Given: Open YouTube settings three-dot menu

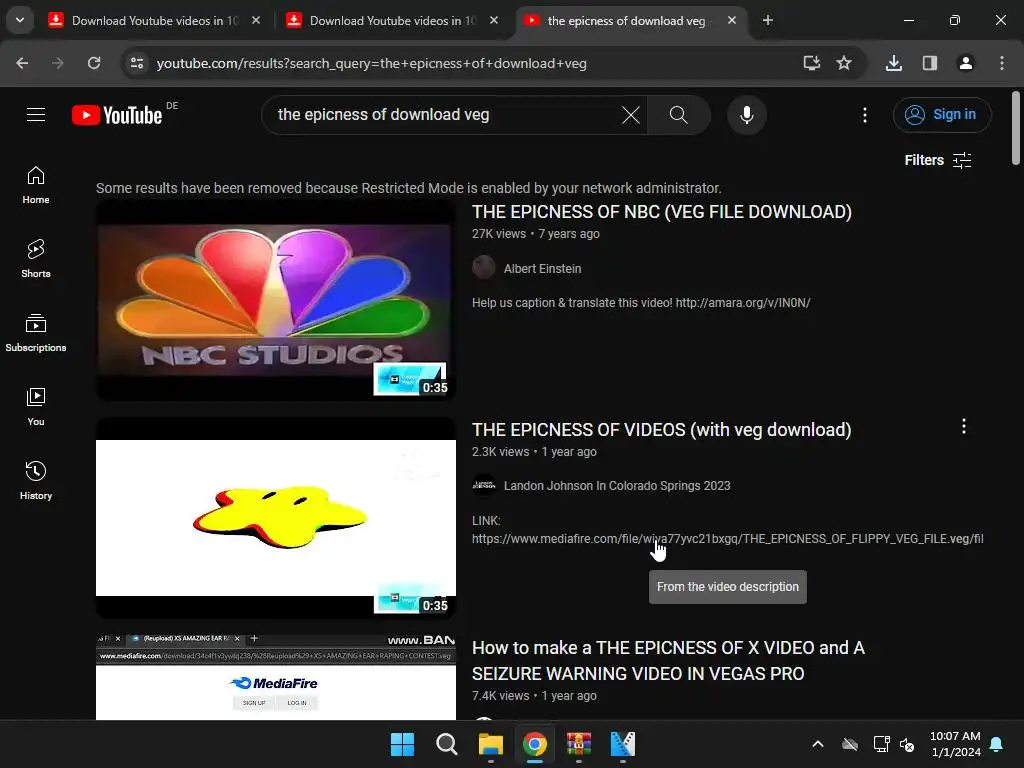Looking at the screenshot, I should (x=865, y=115).
